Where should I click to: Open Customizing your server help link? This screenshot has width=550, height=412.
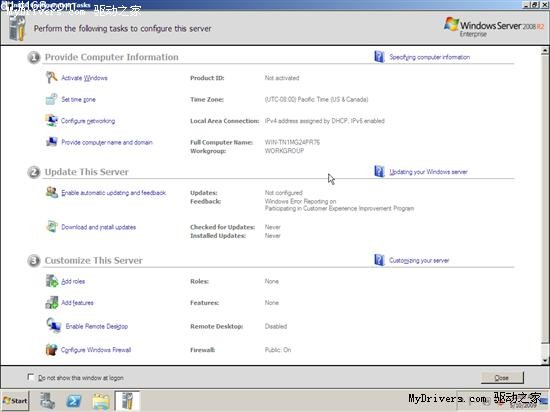point(419,261)
